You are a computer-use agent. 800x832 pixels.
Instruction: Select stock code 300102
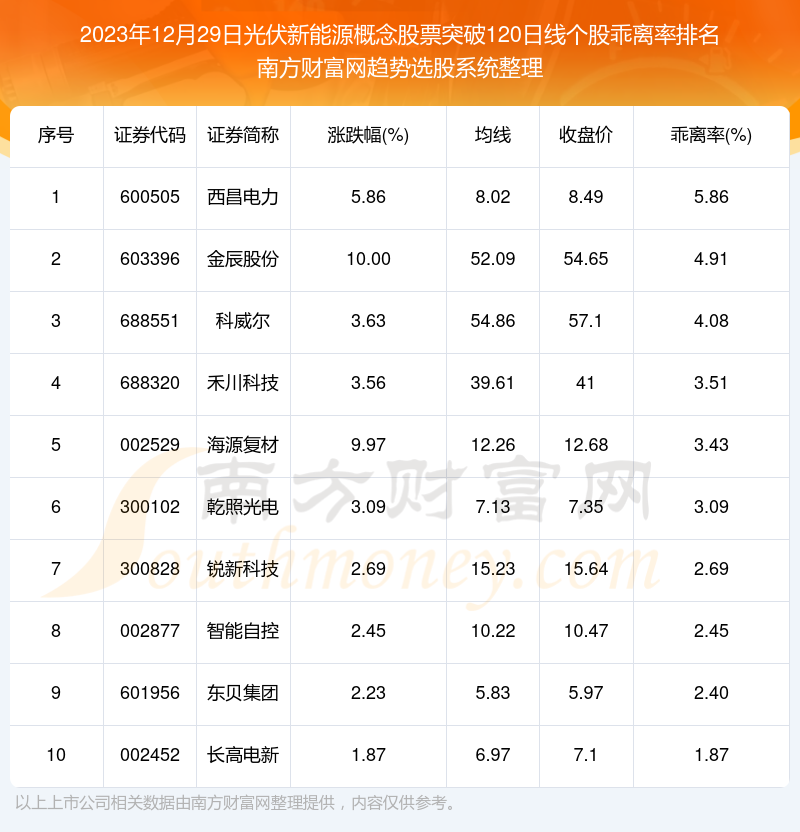coord(150,507)
